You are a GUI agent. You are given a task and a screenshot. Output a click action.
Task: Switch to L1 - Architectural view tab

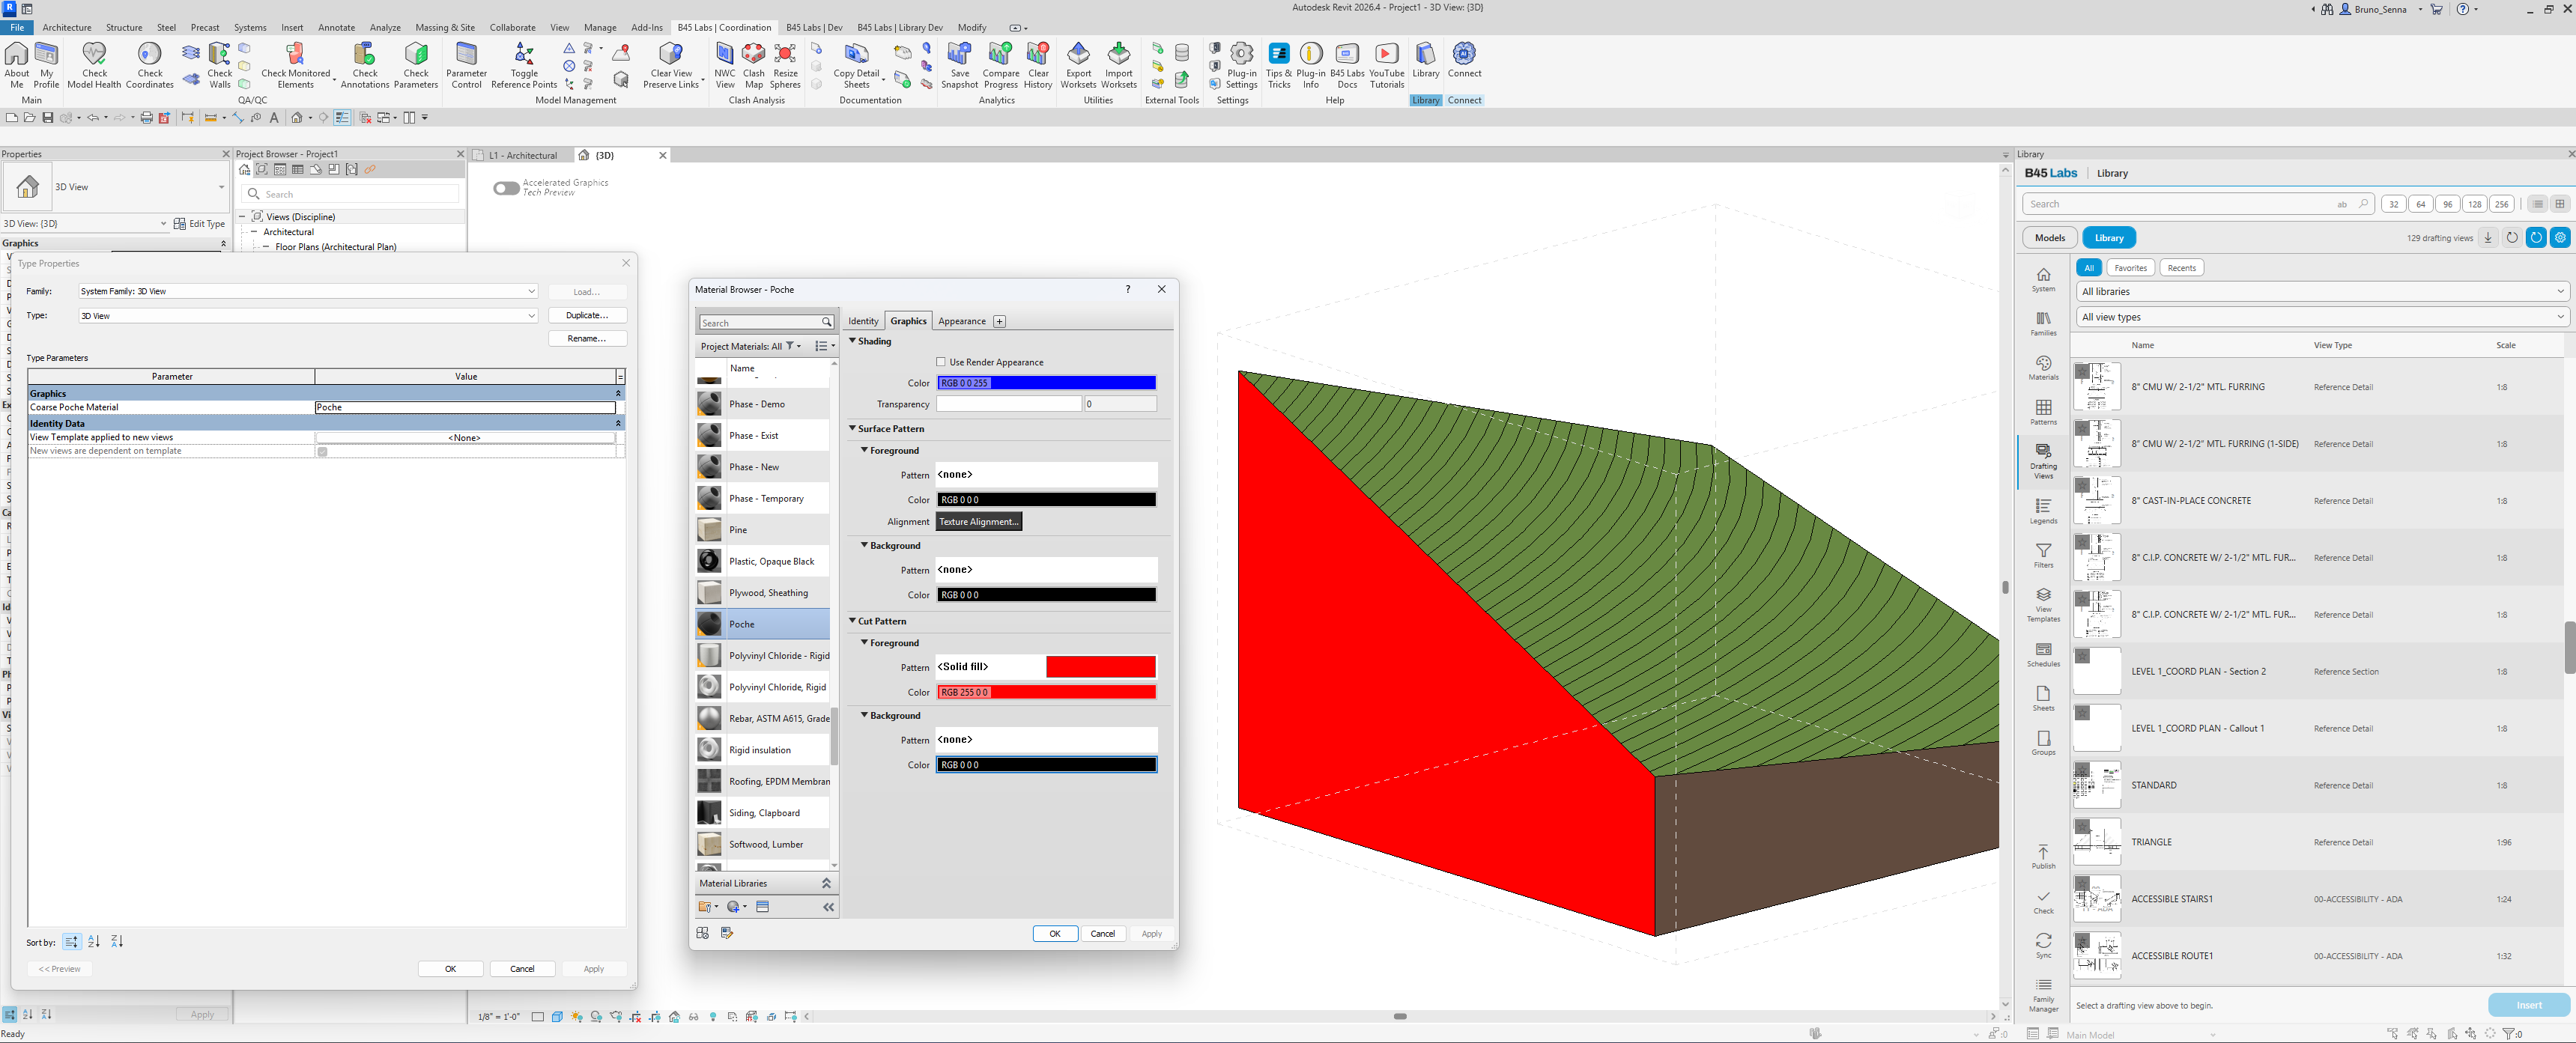[522, 155]
